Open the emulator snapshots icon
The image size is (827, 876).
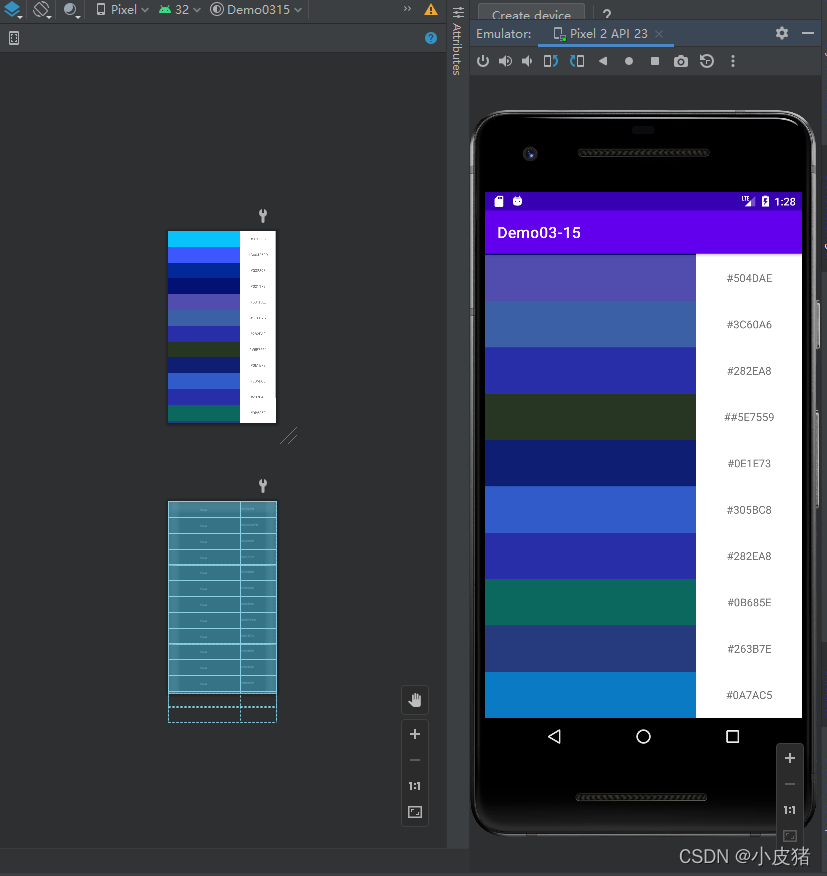tap(707, 61)
